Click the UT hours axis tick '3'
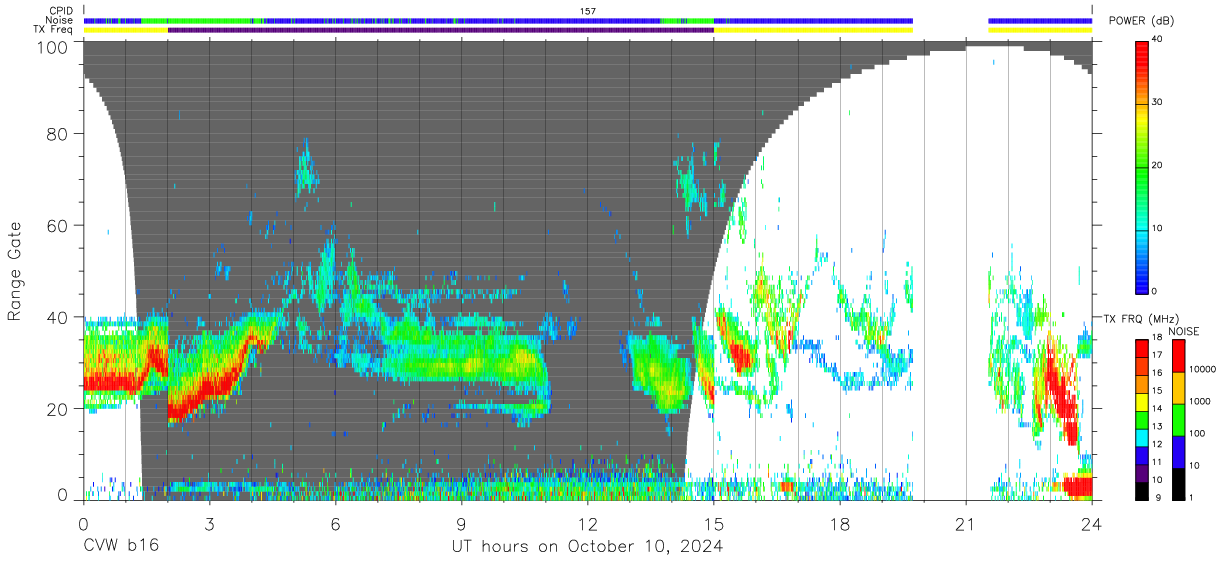1228x567 pixels. tap(209, 523)
